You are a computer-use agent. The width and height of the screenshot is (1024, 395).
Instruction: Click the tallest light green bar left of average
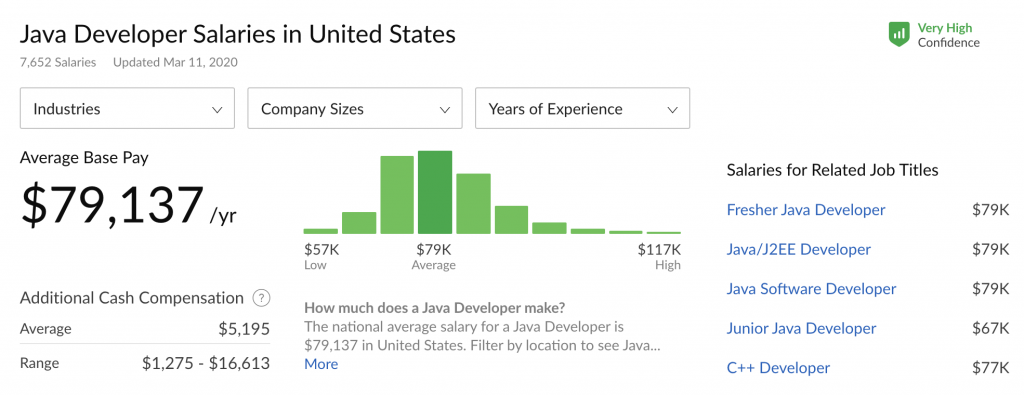pos(397,195)
